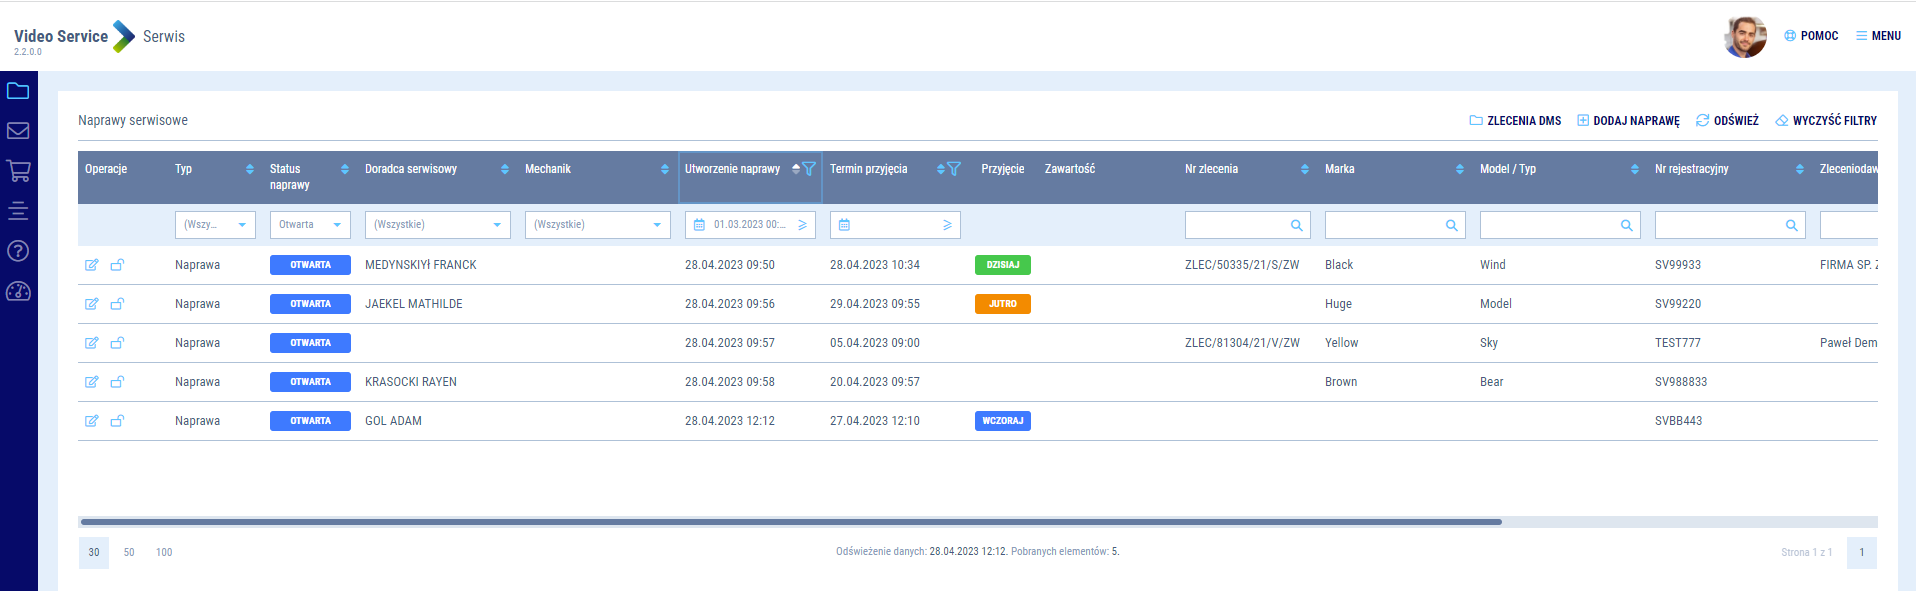
Task: Click edit icon for MEDYNSKIYI FRANCK repair
Action: [x=91, y=265]
